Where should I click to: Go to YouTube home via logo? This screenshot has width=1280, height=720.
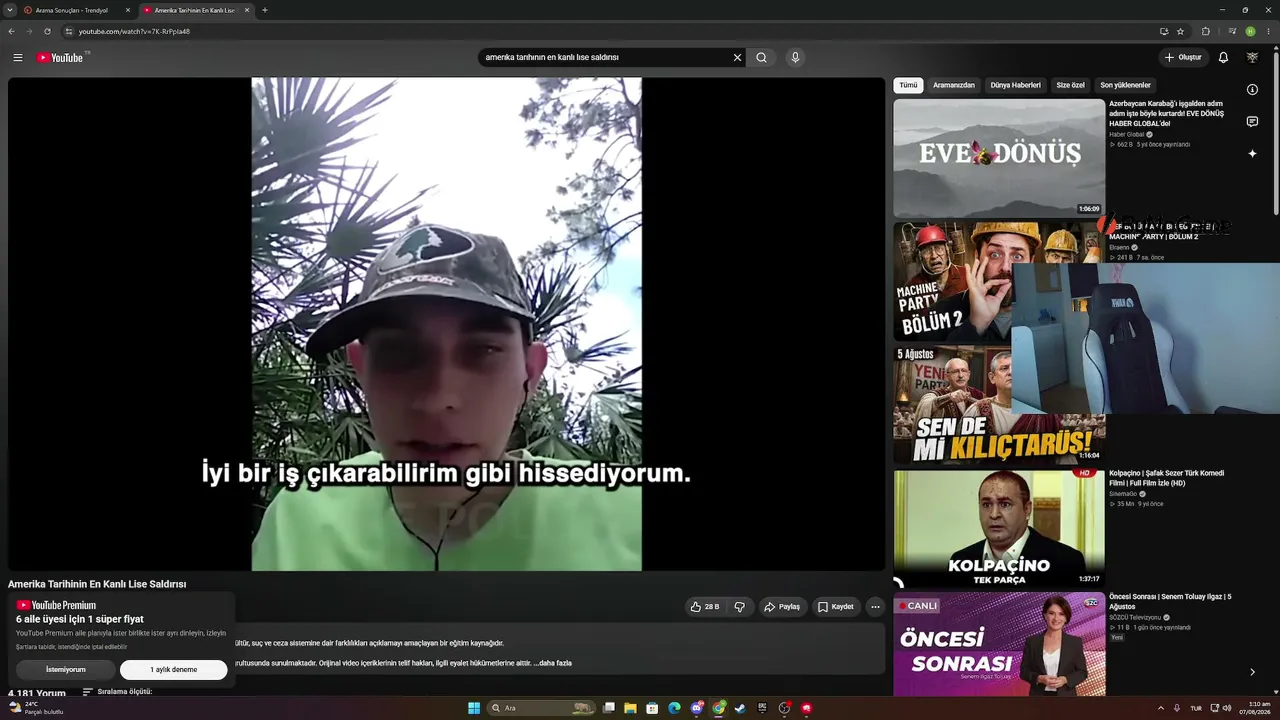(x=61, y=57)
